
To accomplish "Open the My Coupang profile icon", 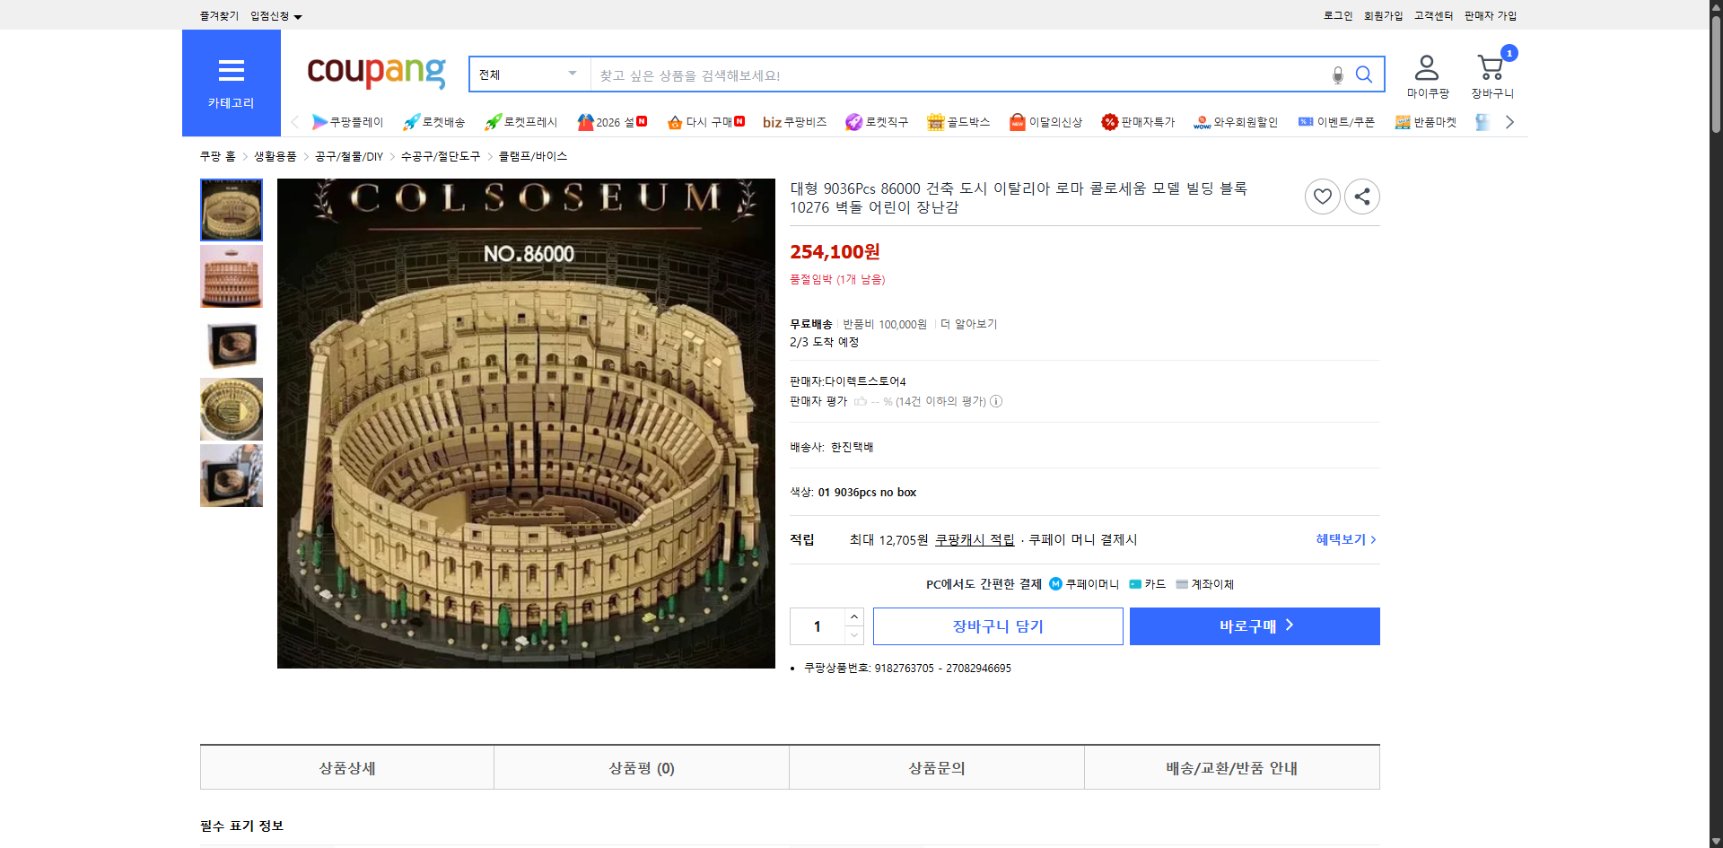I will [x=1427, y=69].
